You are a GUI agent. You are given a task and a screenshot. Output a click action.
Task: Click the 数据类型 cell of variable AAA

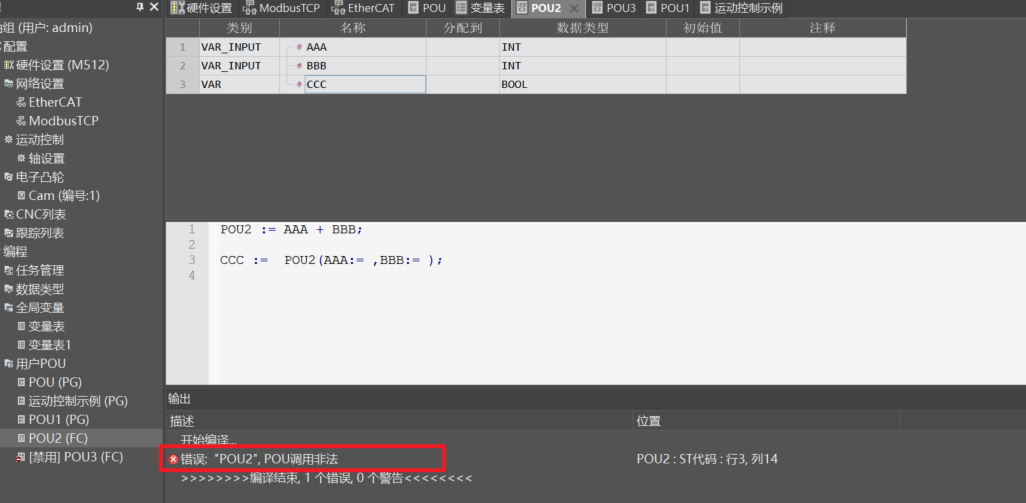tap(582, 47)
